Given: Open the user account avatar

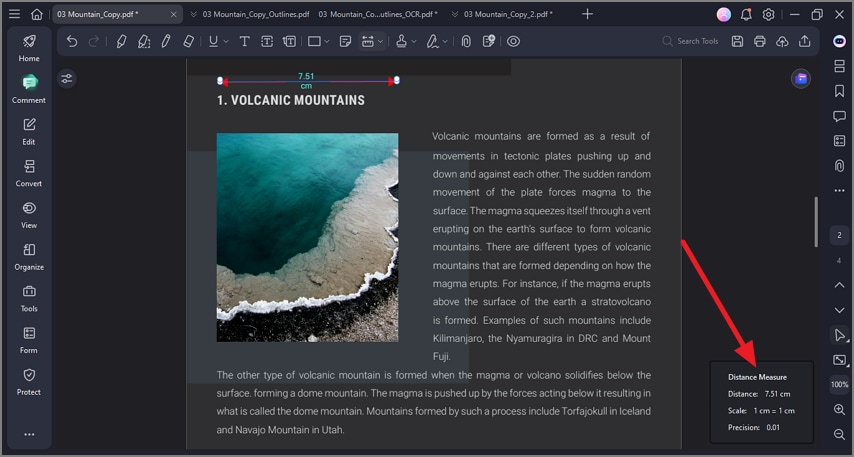Looking at the screenshot, I should click(x=723, y=15).
